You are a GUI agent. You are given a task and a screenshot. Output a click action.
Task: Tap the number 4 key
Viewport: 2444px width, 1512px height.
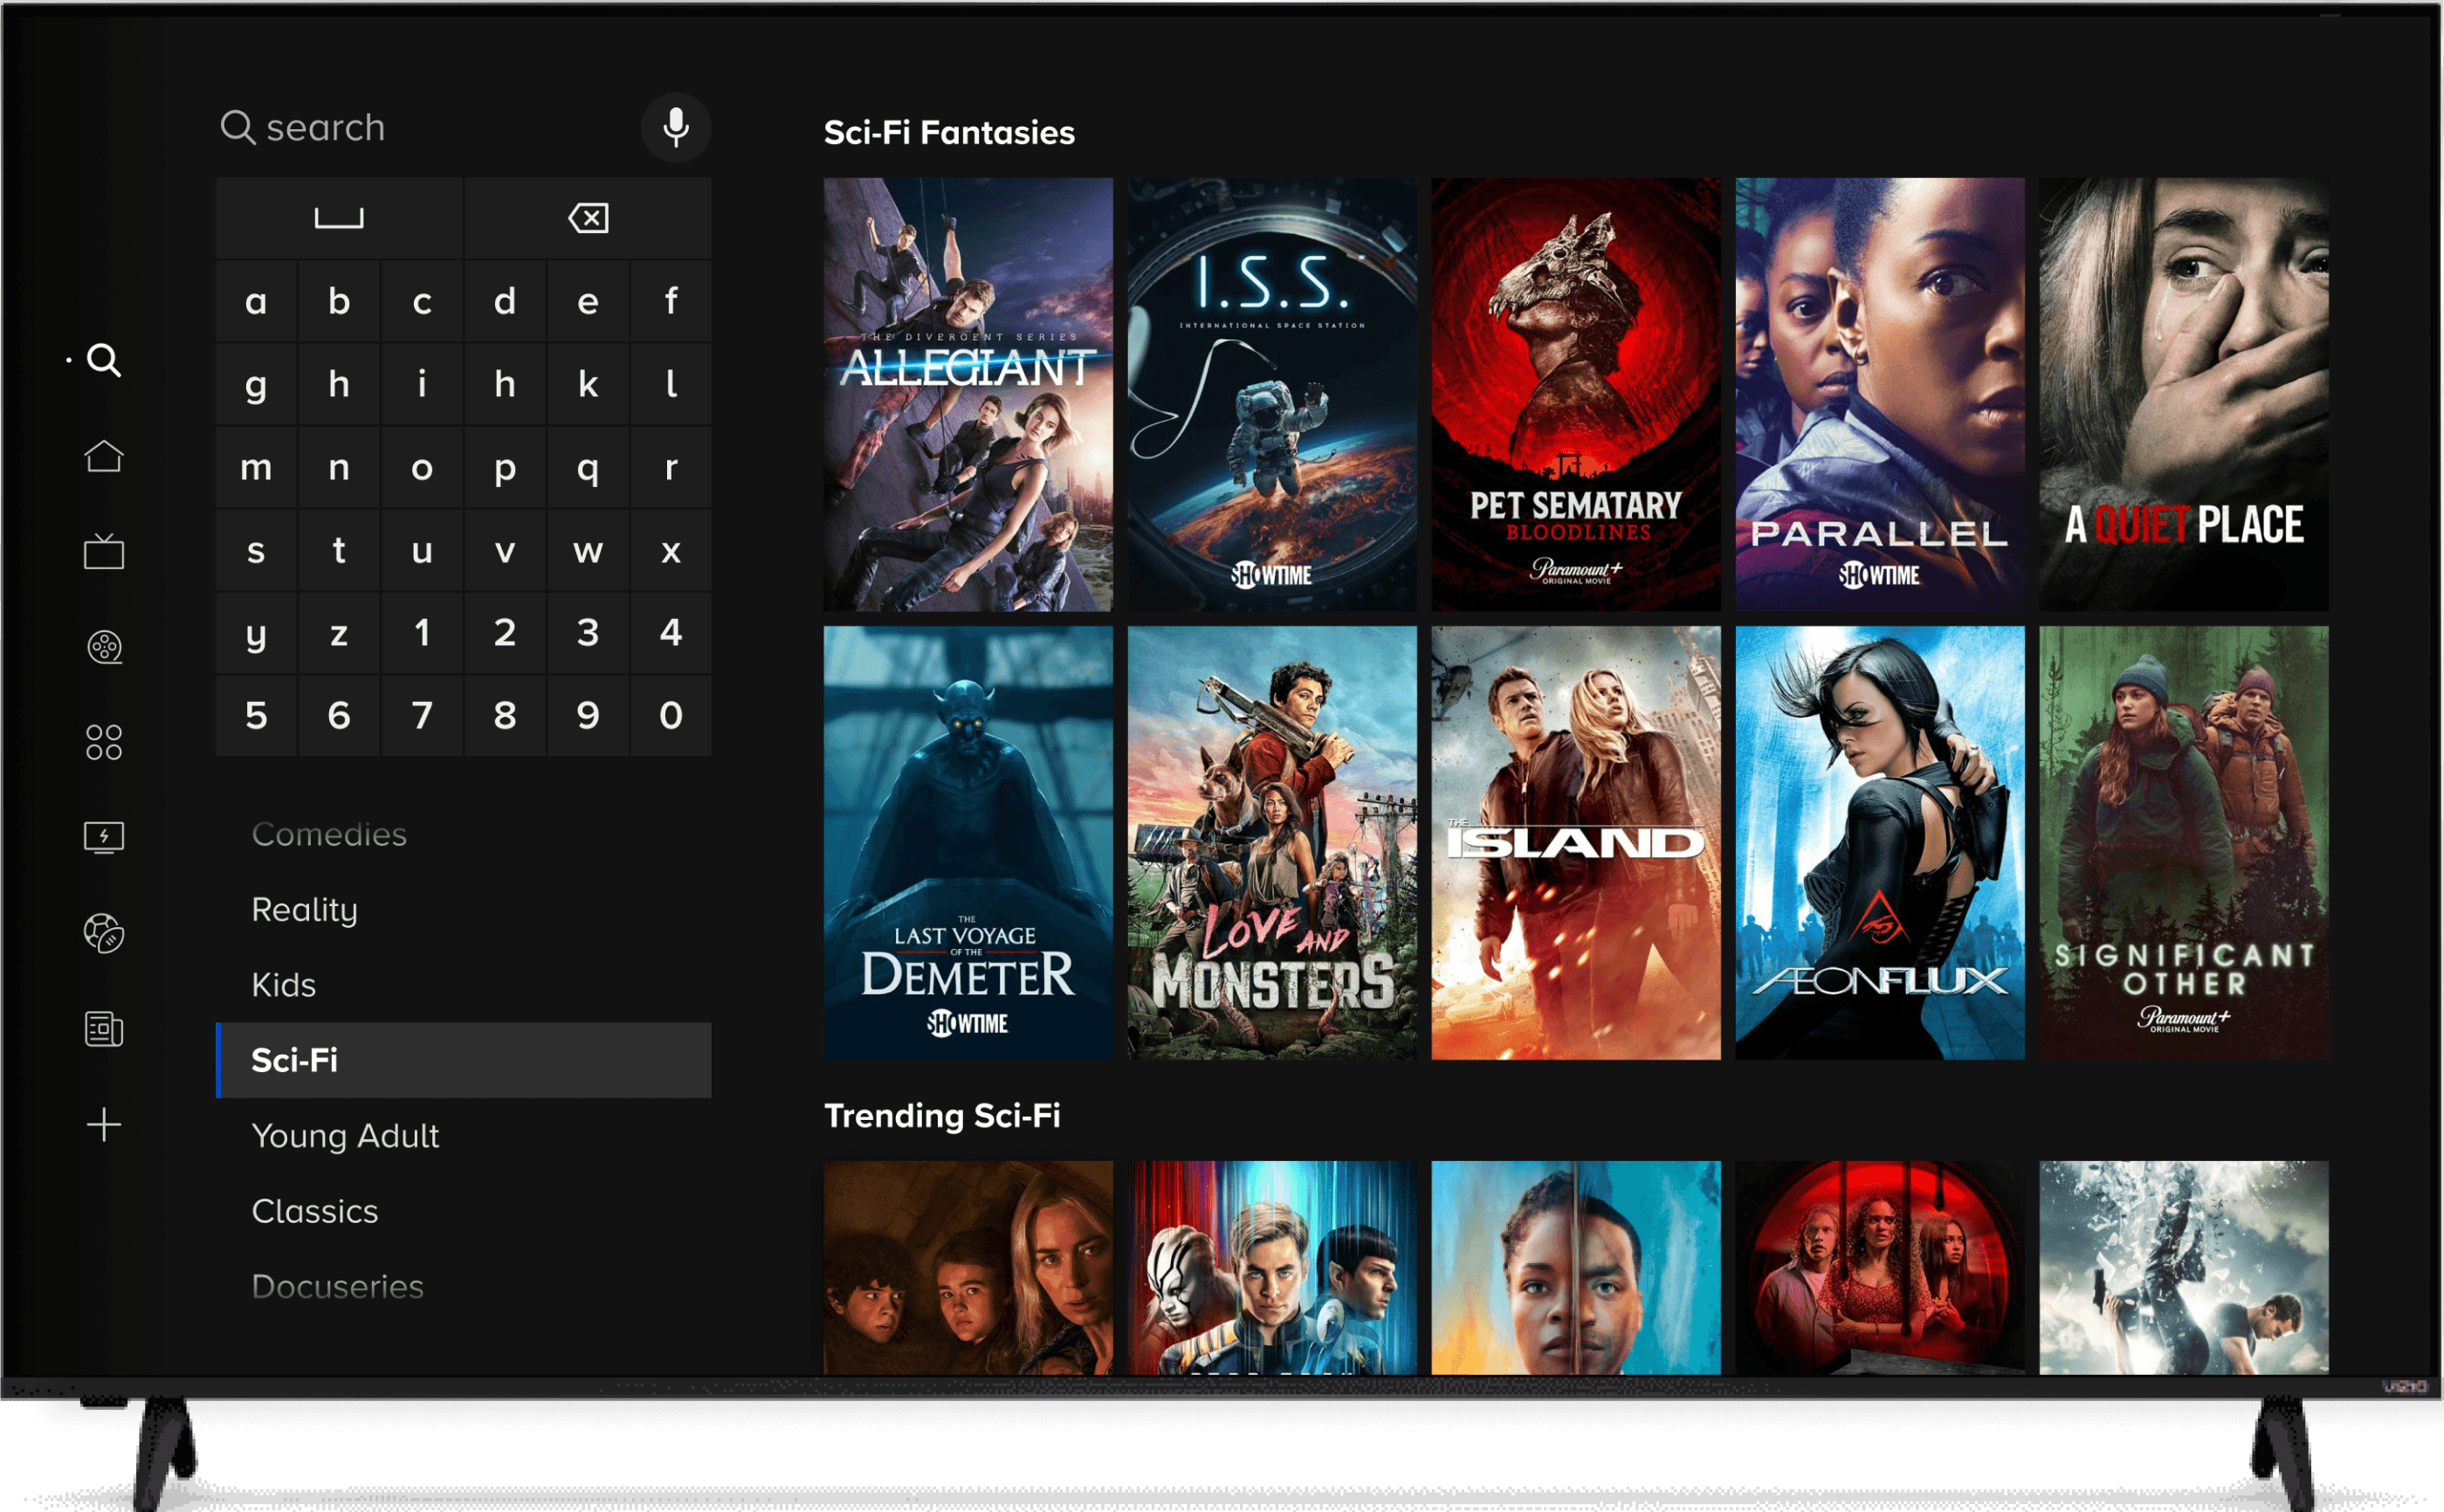671,633
